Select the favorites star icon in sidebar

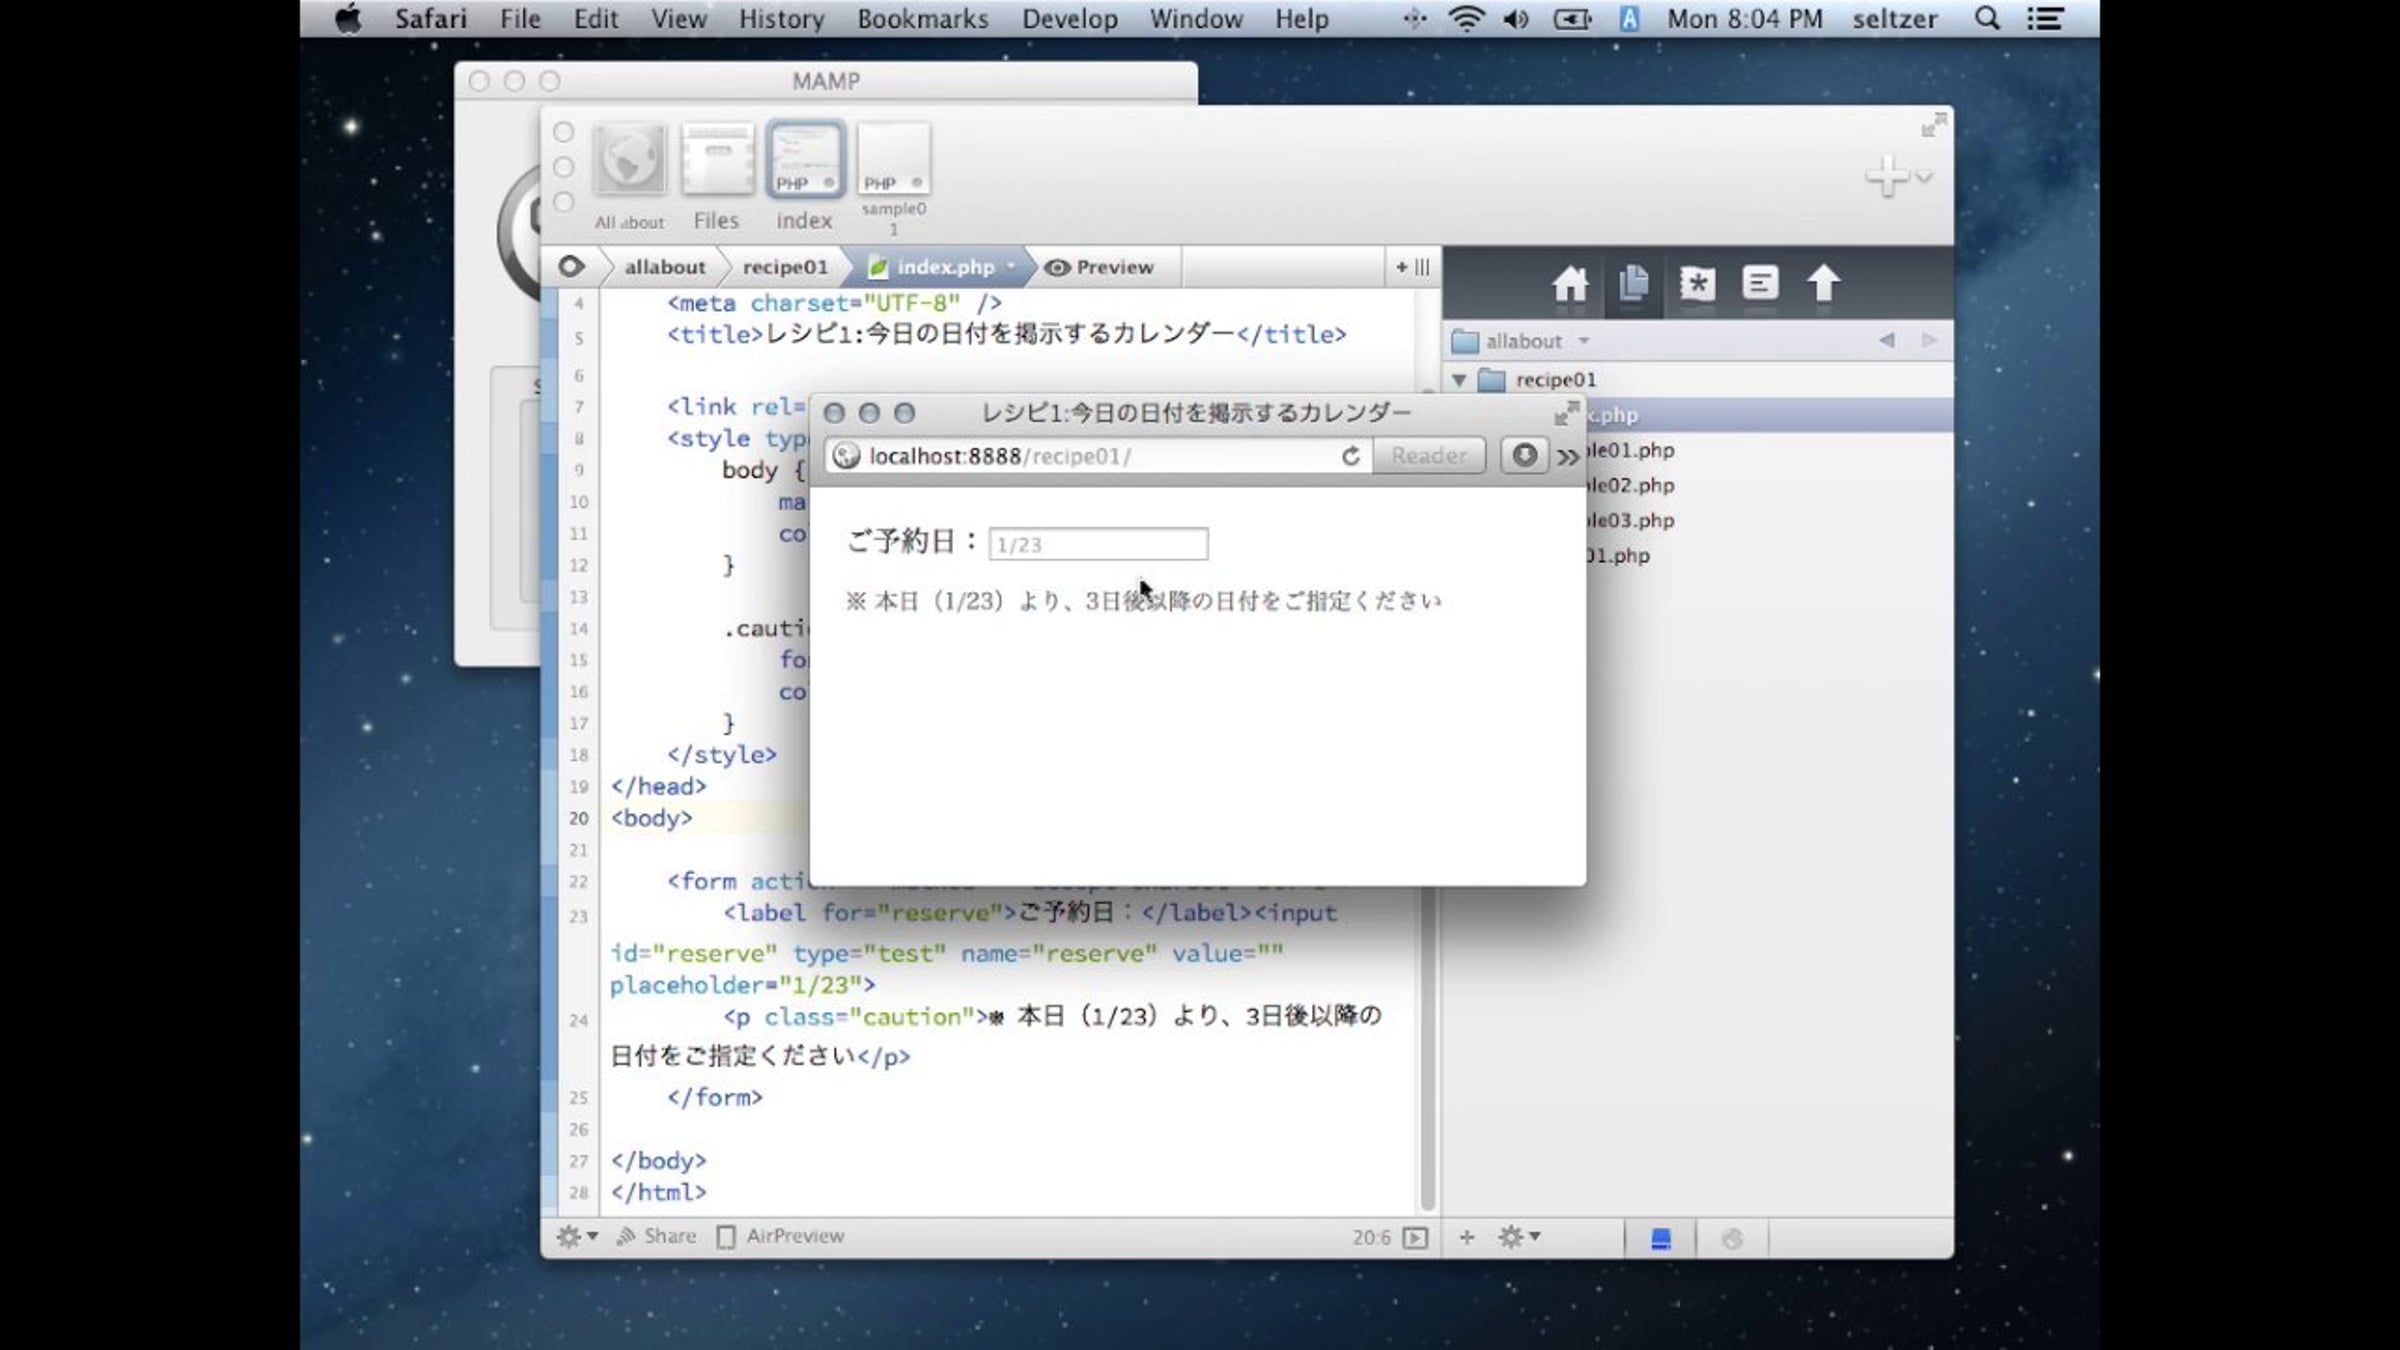tap(1697, 284)
